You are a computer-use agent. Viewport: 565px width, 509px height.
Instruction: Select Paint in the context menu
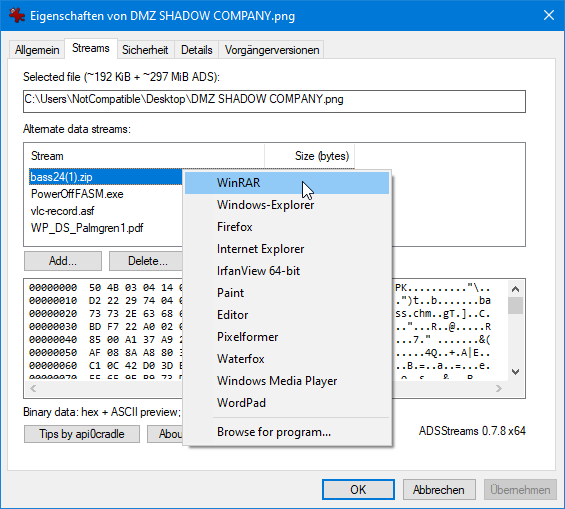pos(287,293)
